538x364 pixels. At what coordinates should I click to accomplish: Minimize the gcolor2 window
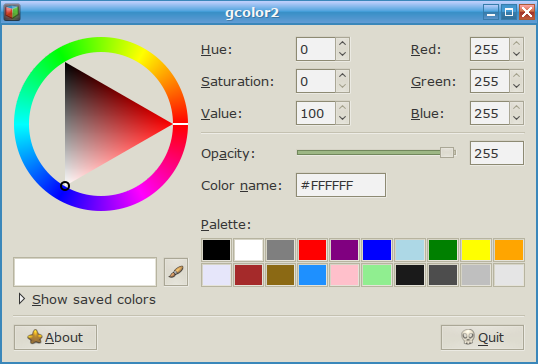tap(491, 12)
